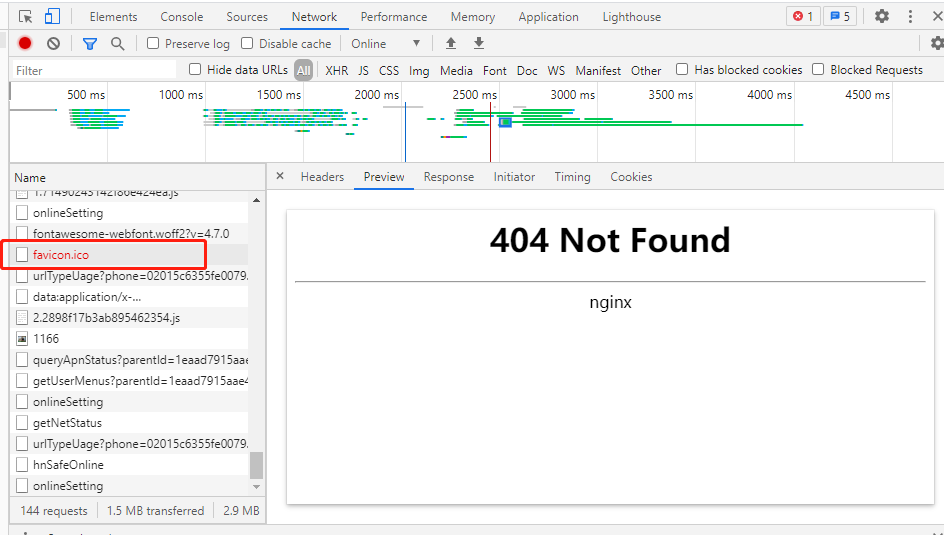Stop recording network log with red button
944x535 pixels.
point(25,43)
